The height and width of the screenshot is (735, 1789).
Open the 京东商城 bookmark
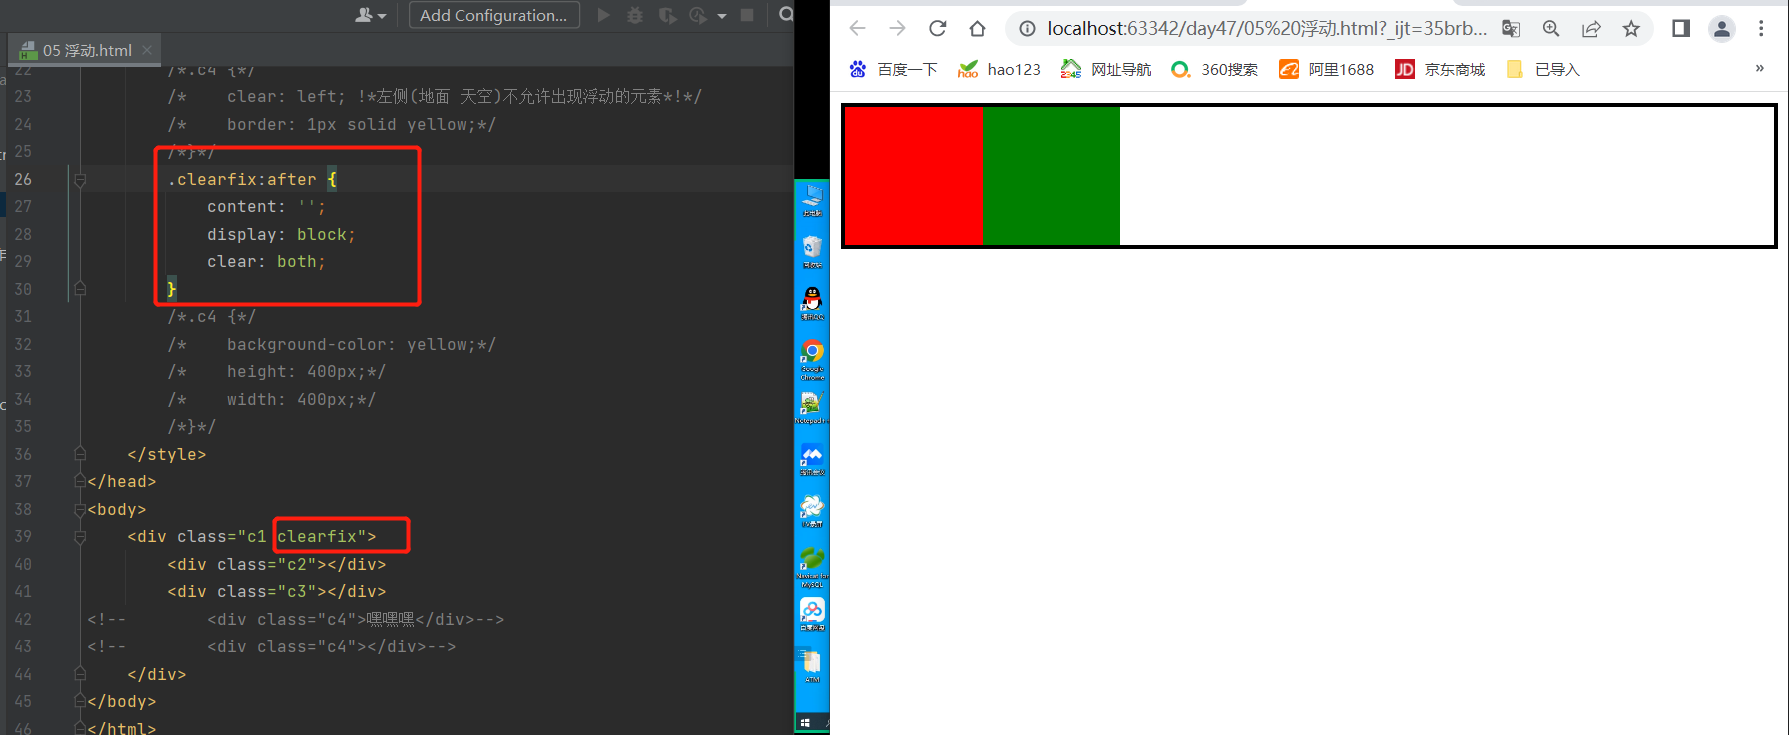click(x=1440, y=69)
